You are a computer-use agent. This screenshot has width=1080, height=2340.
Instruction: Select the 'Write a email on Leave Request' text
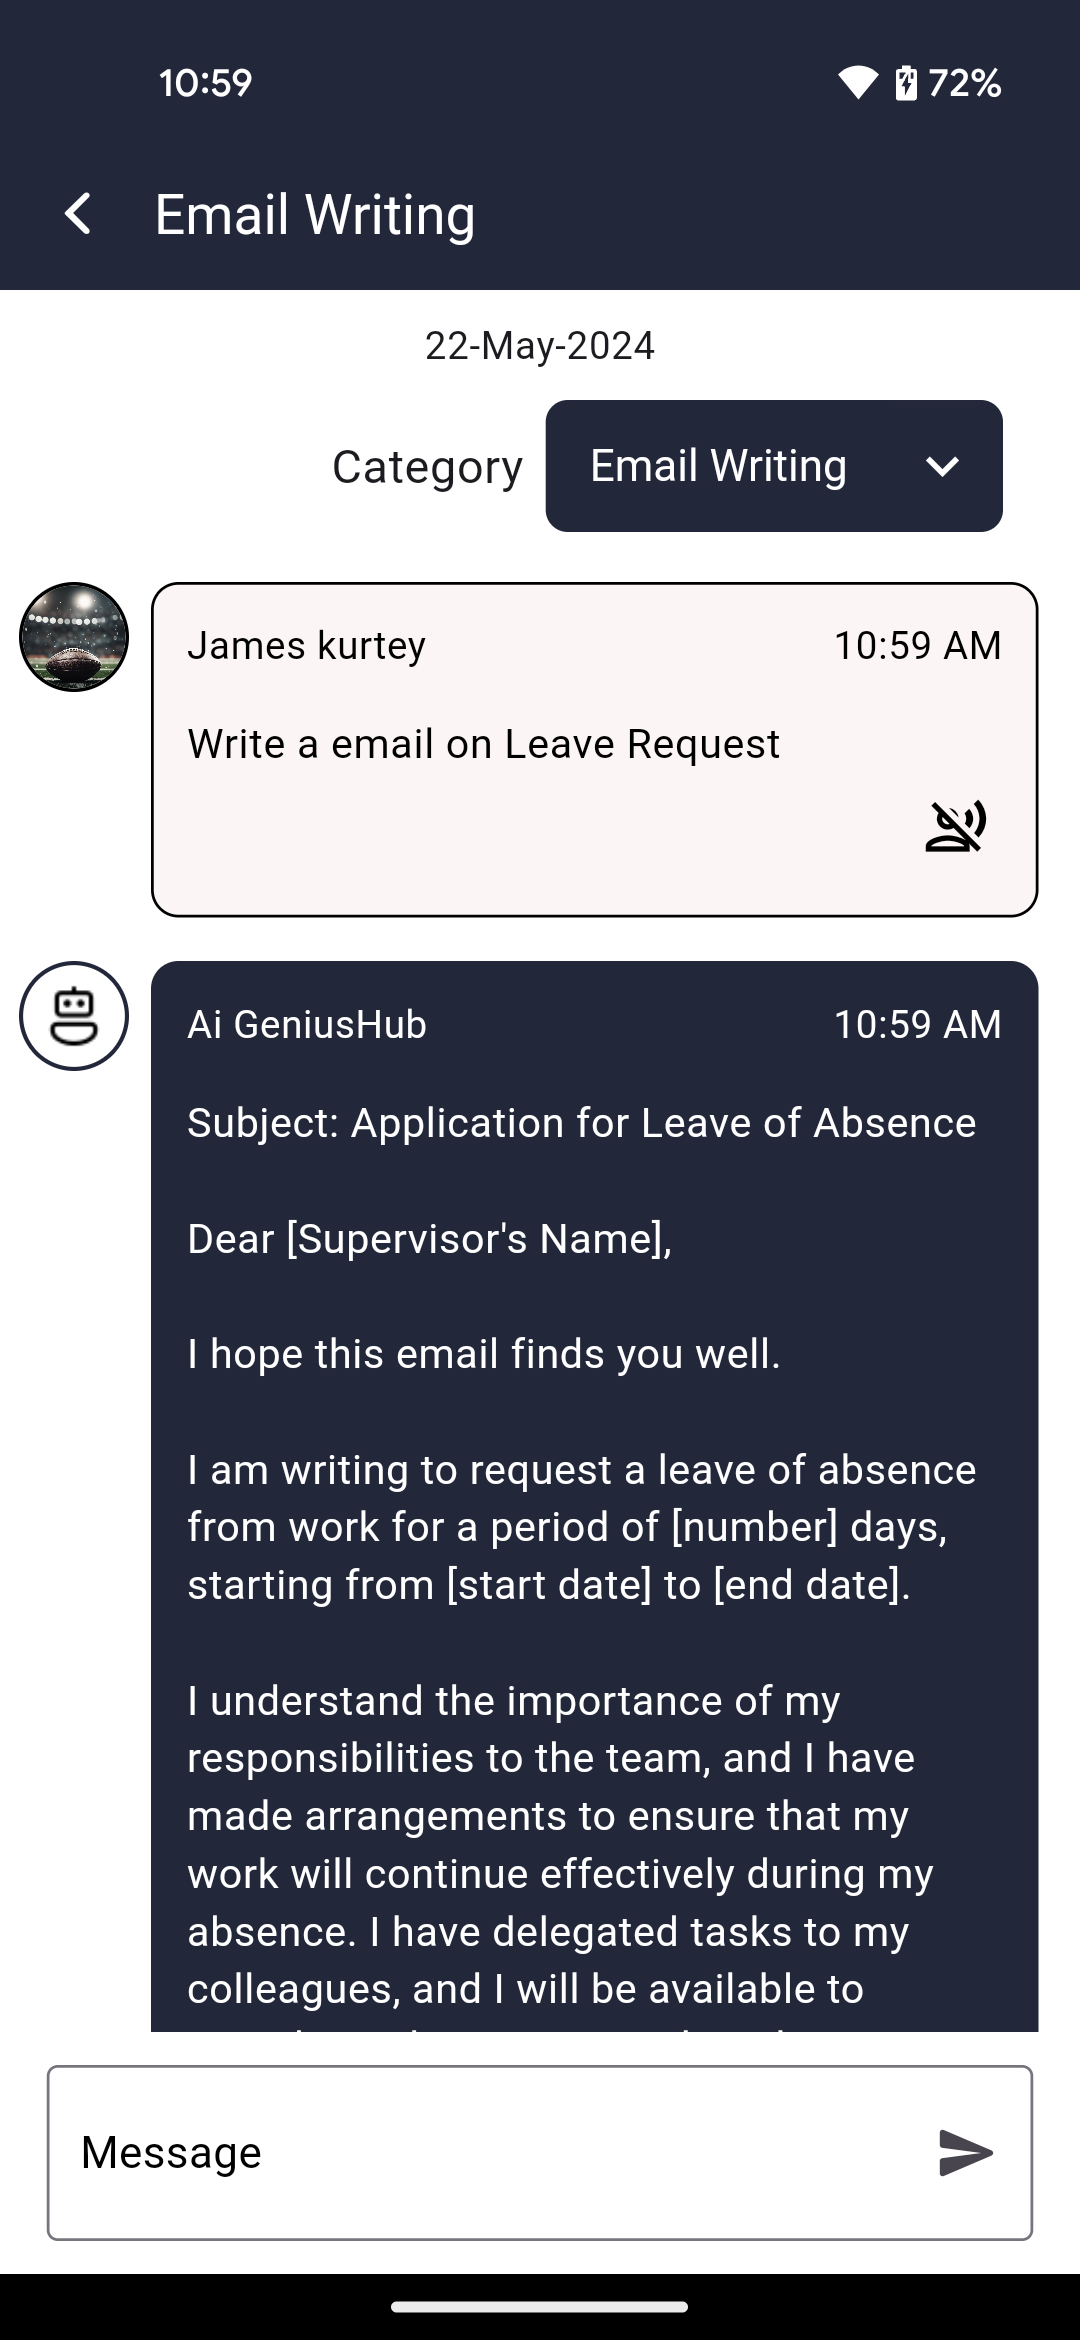[x=483, y=744]
